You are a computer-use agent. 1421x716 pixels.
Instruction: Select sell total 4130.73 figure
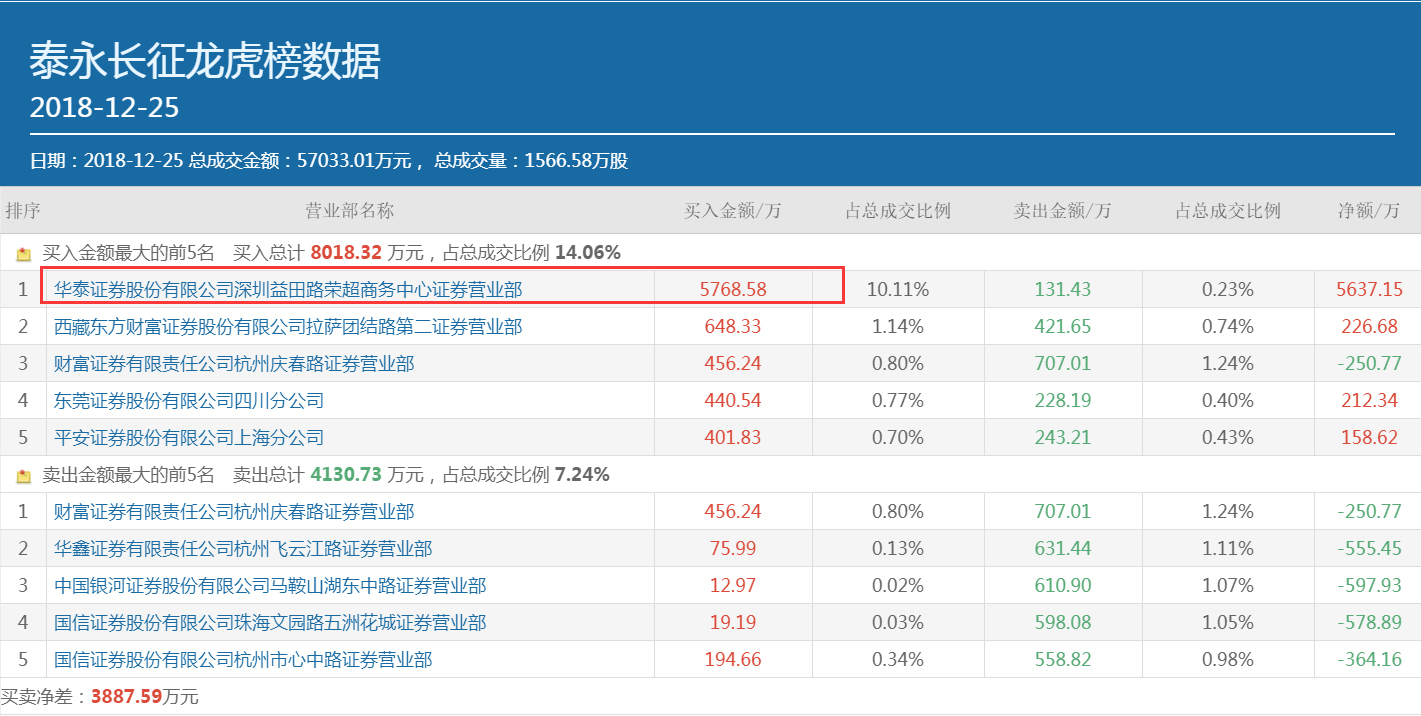(345, 475)
